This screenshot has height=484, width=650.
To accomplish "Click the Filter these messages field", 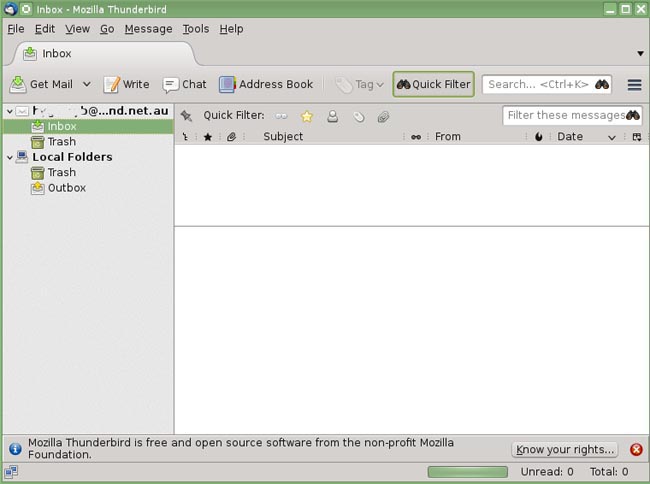I will pos(572,115).
